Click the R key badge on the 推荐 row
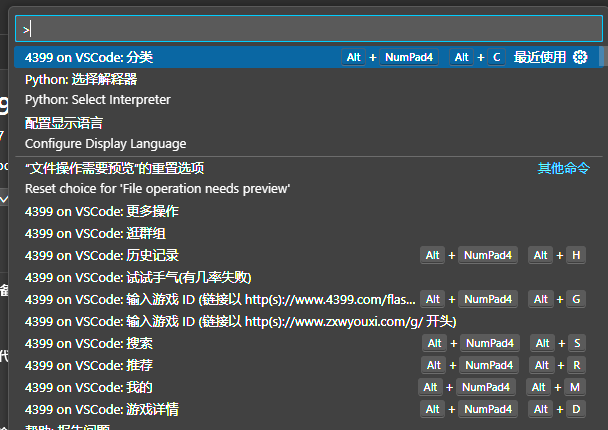 [577, 365]
